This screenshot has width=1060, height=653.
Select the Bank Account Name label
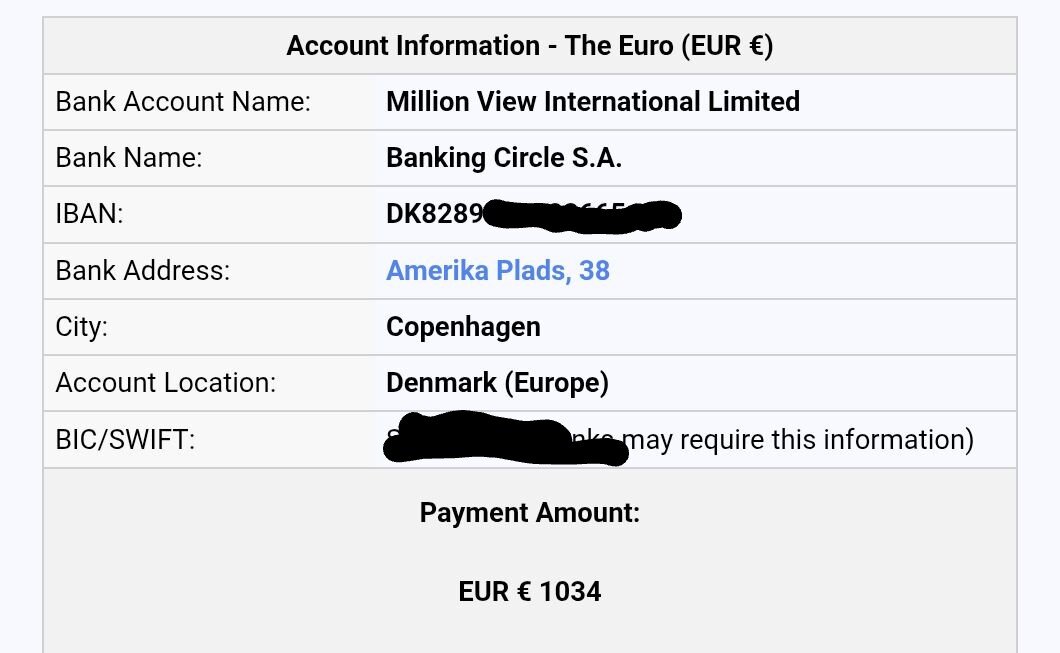(183, 102)
